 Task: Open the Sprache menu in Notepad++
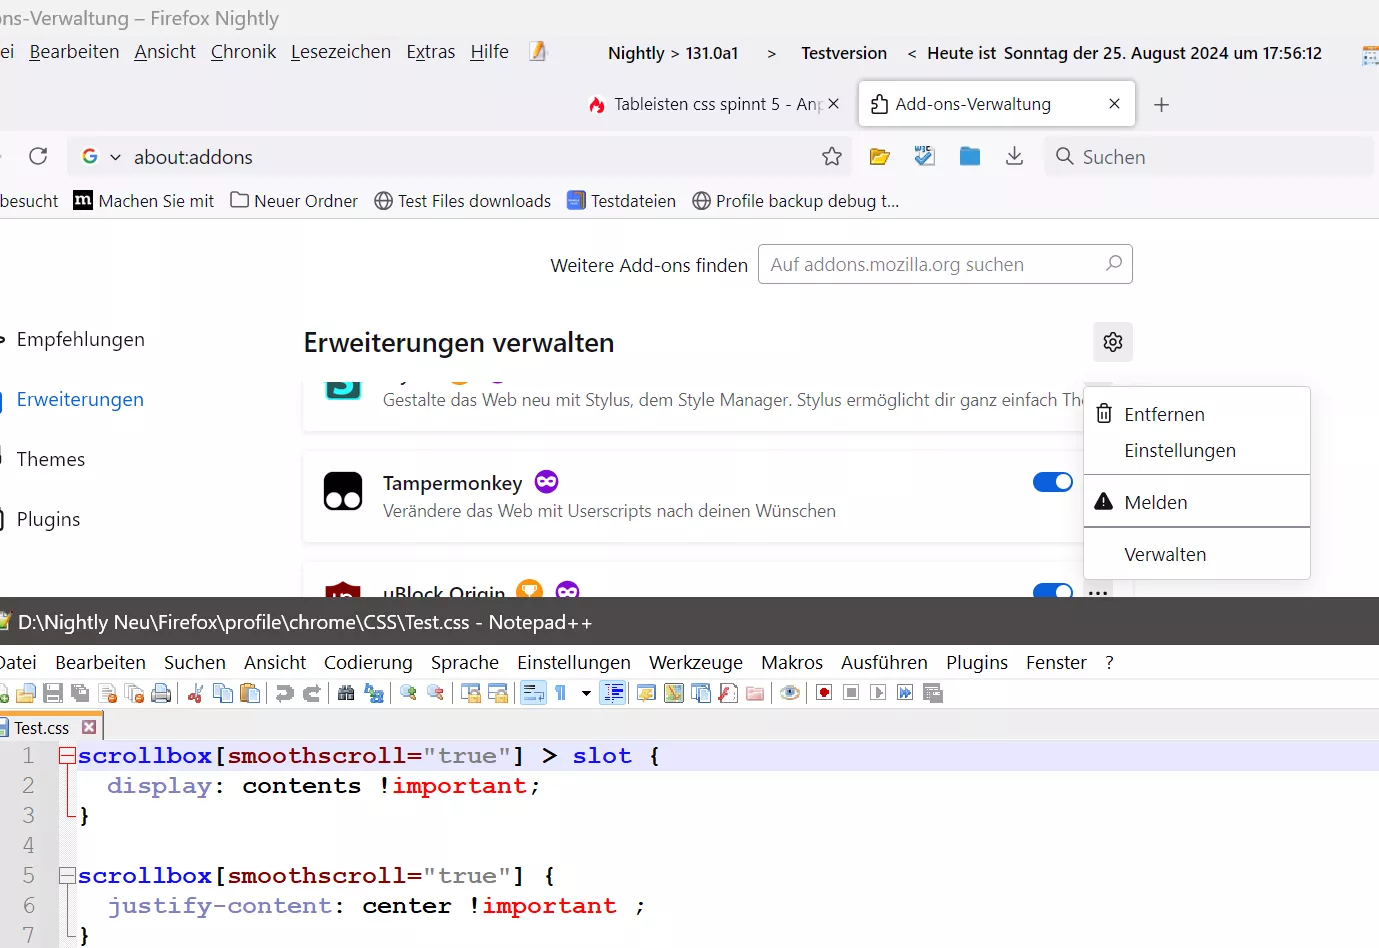tap(465, 662)
